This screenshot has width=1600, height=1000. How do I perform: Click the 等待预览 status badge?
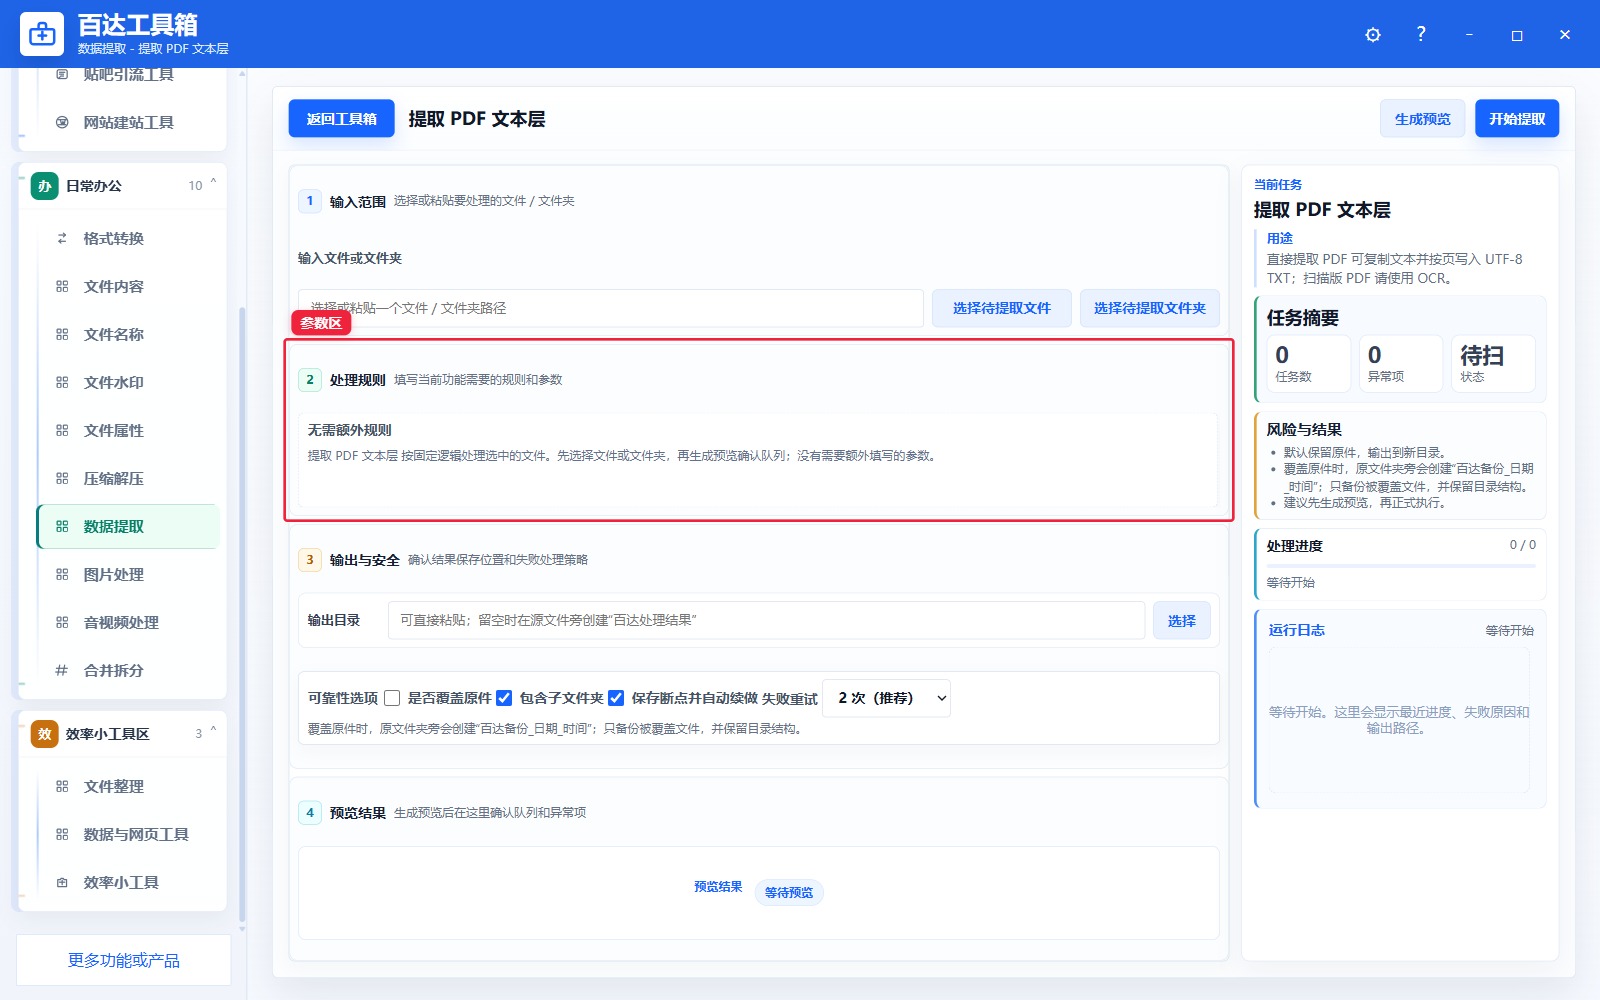pyautogui.click(x=789, y=892)
